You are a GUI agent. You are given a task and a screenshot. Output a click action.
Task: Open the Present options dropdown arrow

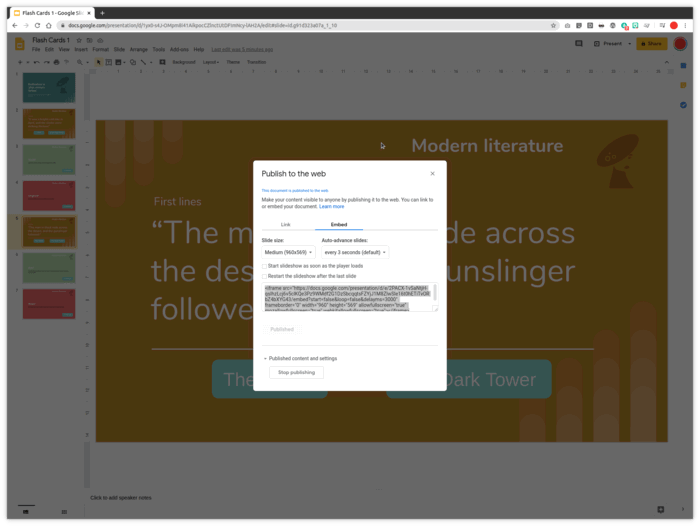629,44
